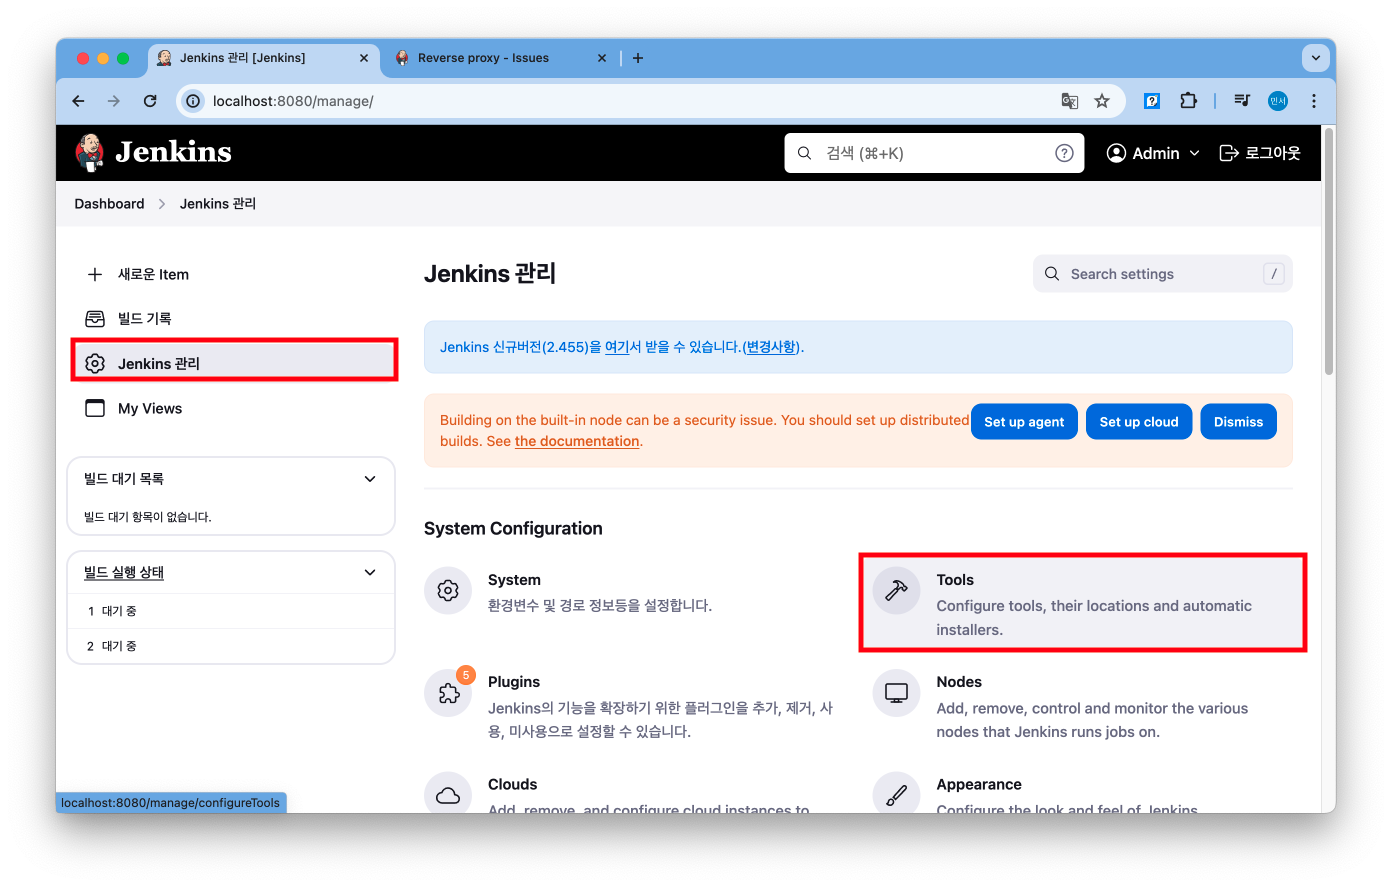Click the 로그아웃 logout link
Screen dimensions: 1392x887
click(x=1260, y=153)
